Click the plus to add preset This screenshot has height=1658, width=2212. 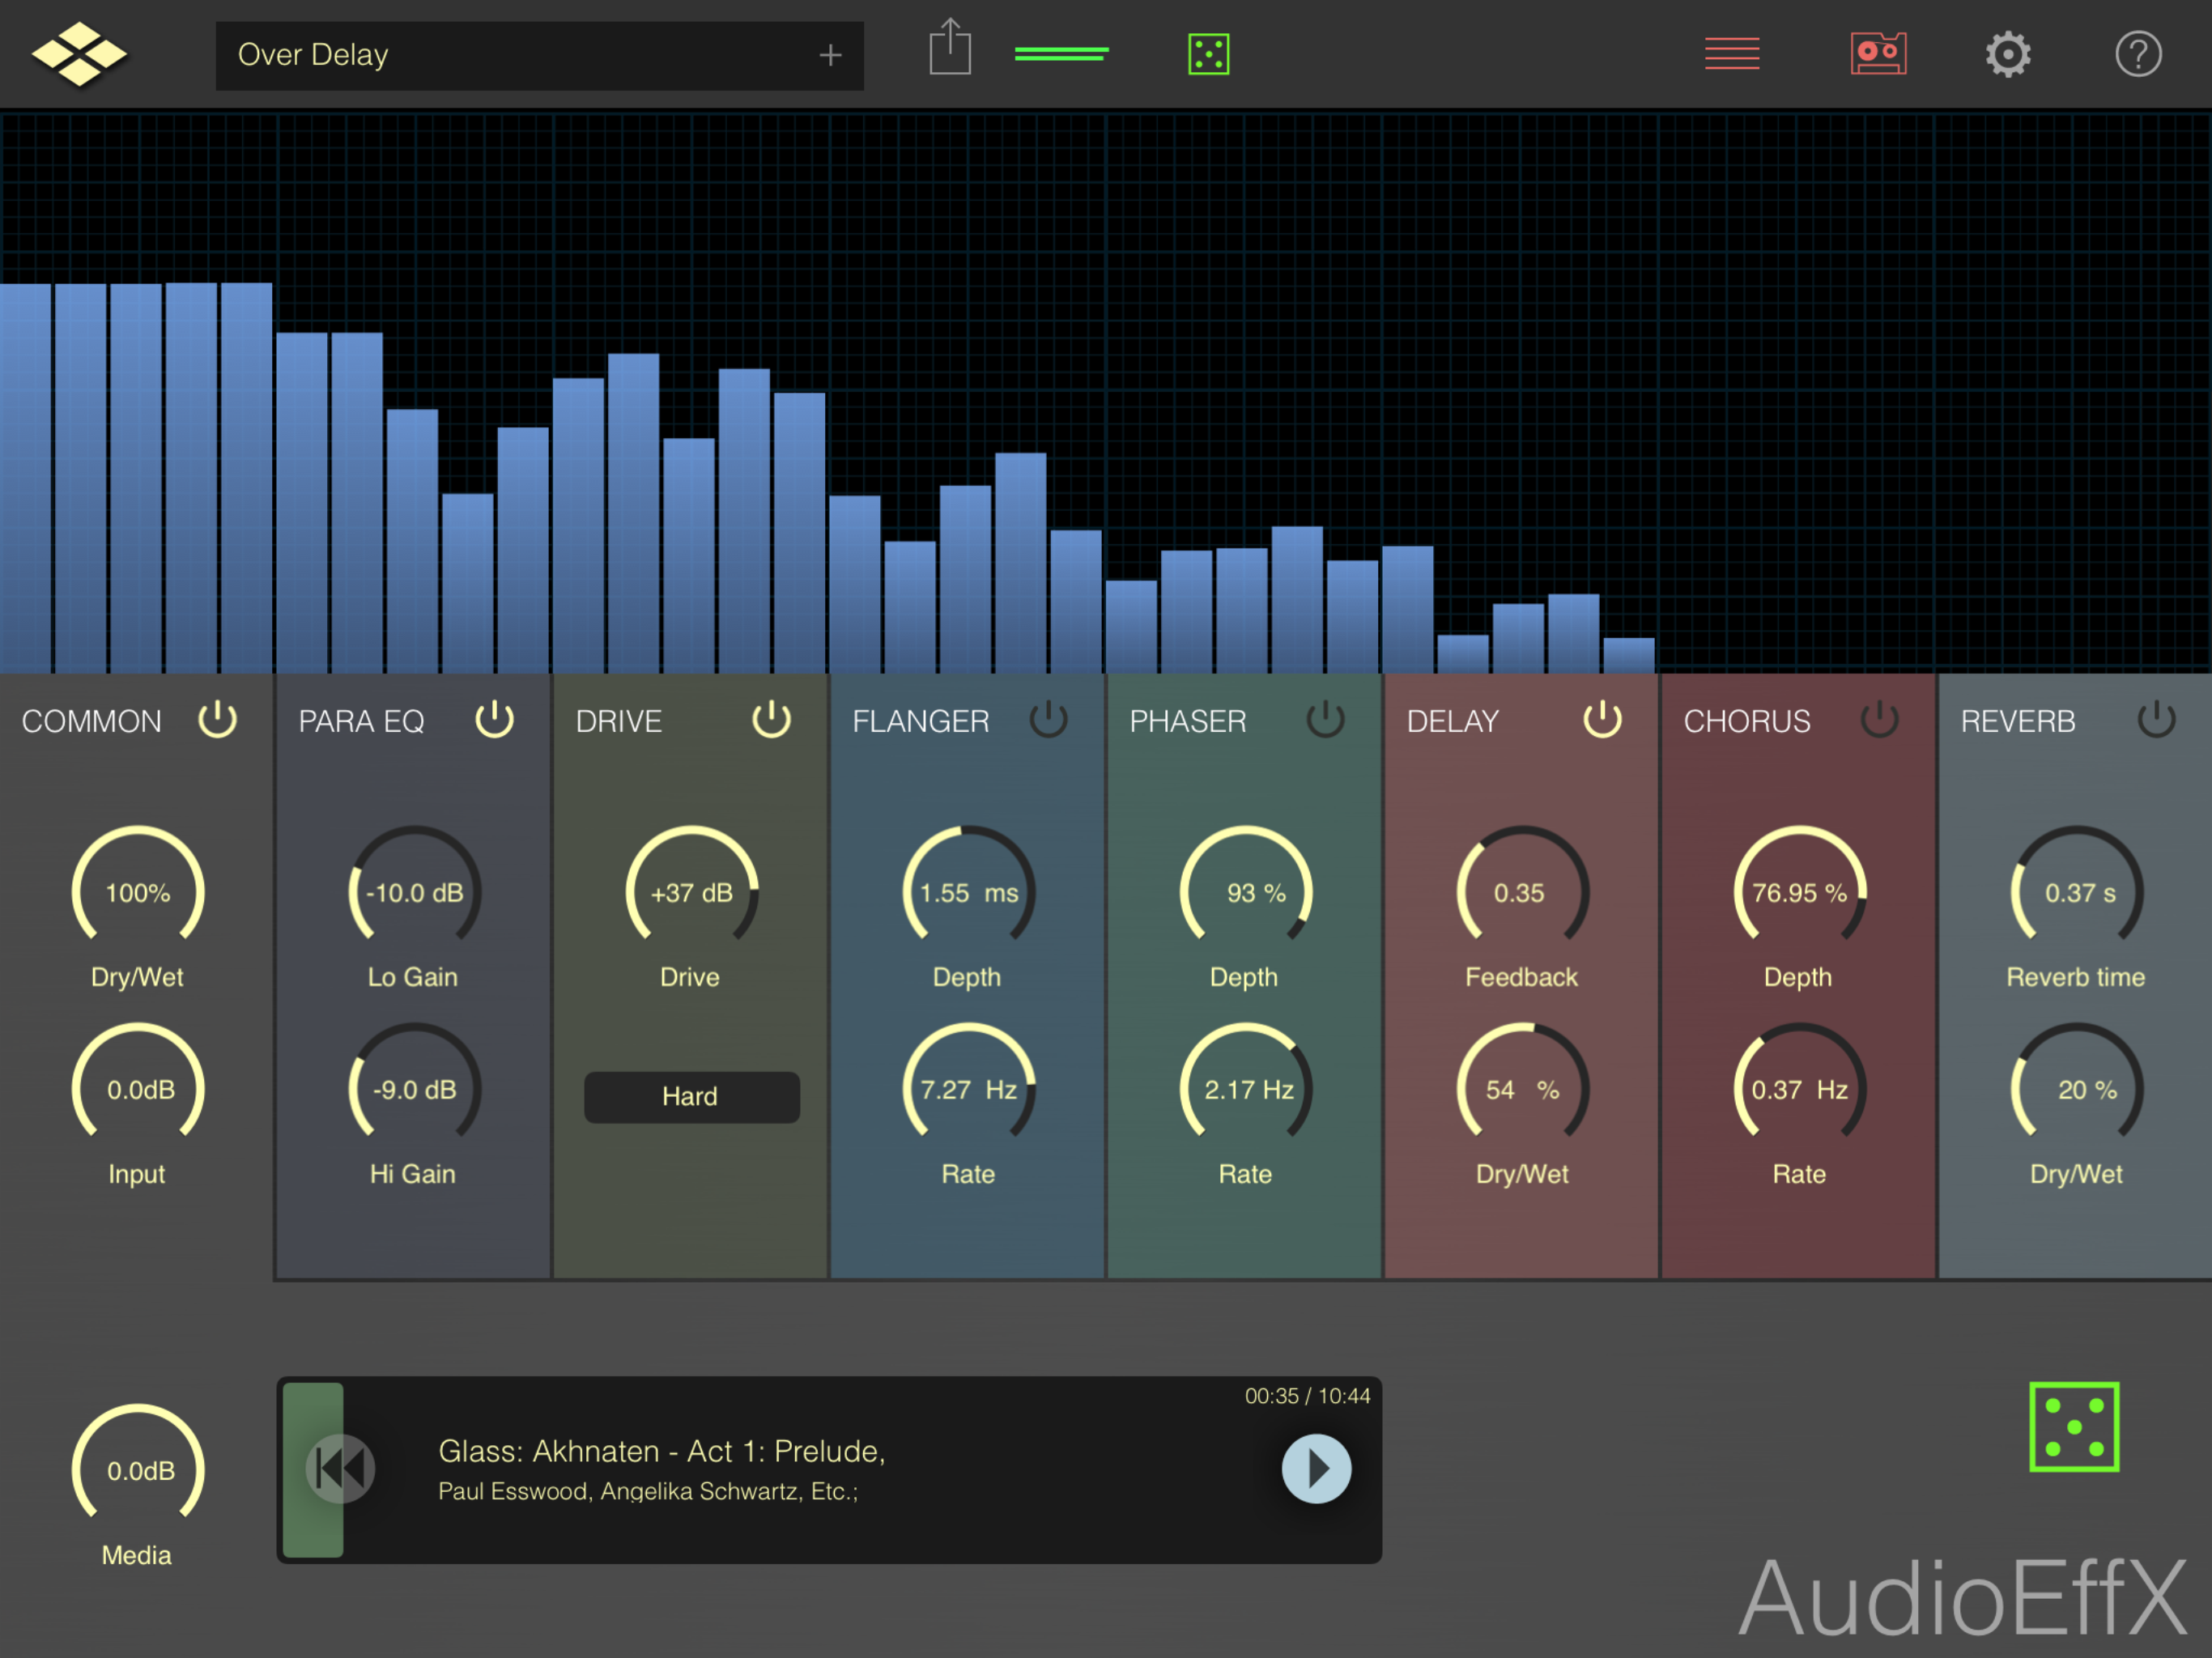click(829, 55)
